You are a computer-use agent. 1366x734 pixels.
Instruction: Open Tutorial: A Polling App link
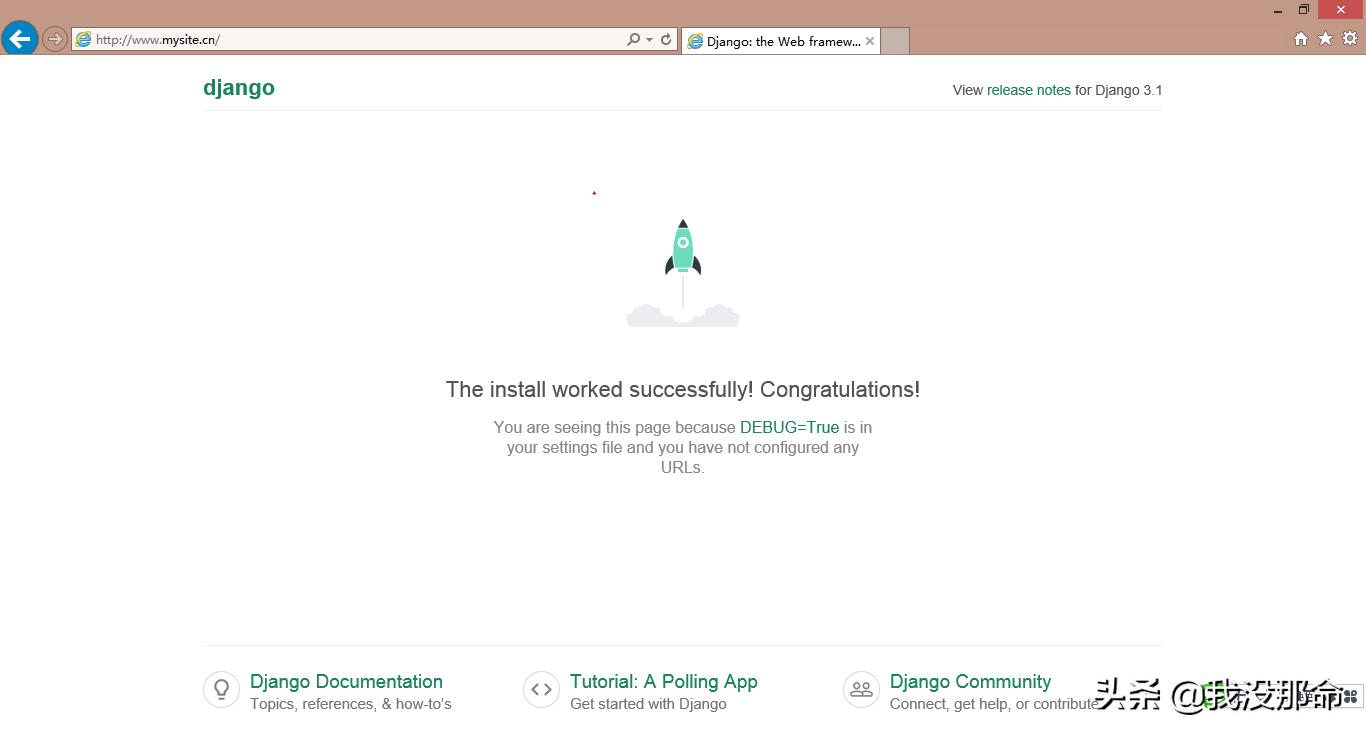(664, 681)
